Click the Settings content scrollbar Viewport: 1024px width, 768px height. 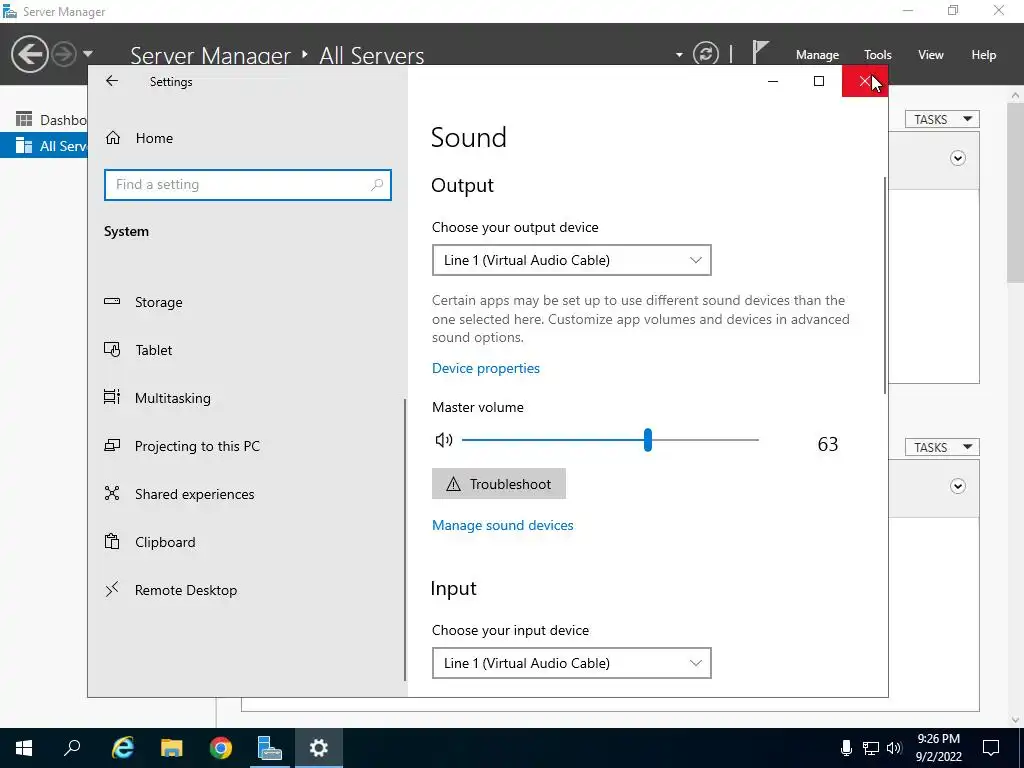pos(885,285)
